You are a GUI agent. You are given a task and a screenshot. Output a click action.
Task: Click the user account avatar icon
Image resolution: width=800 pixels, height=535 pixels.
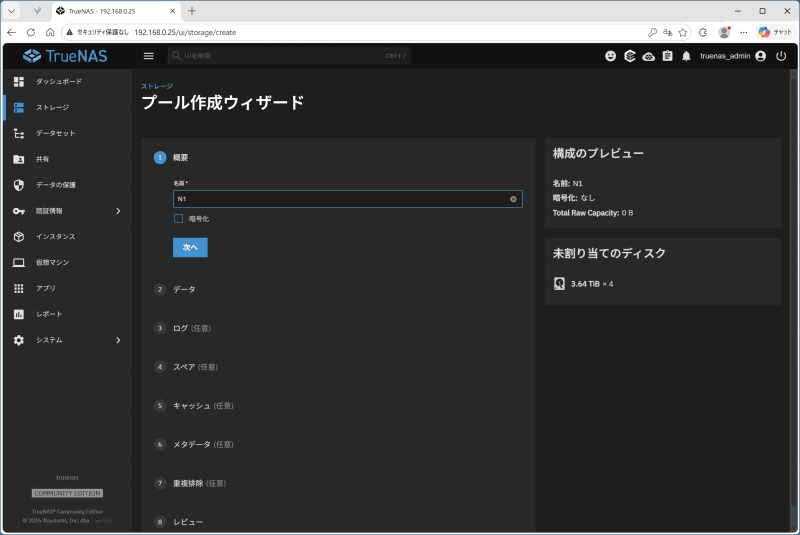point(761,56)
